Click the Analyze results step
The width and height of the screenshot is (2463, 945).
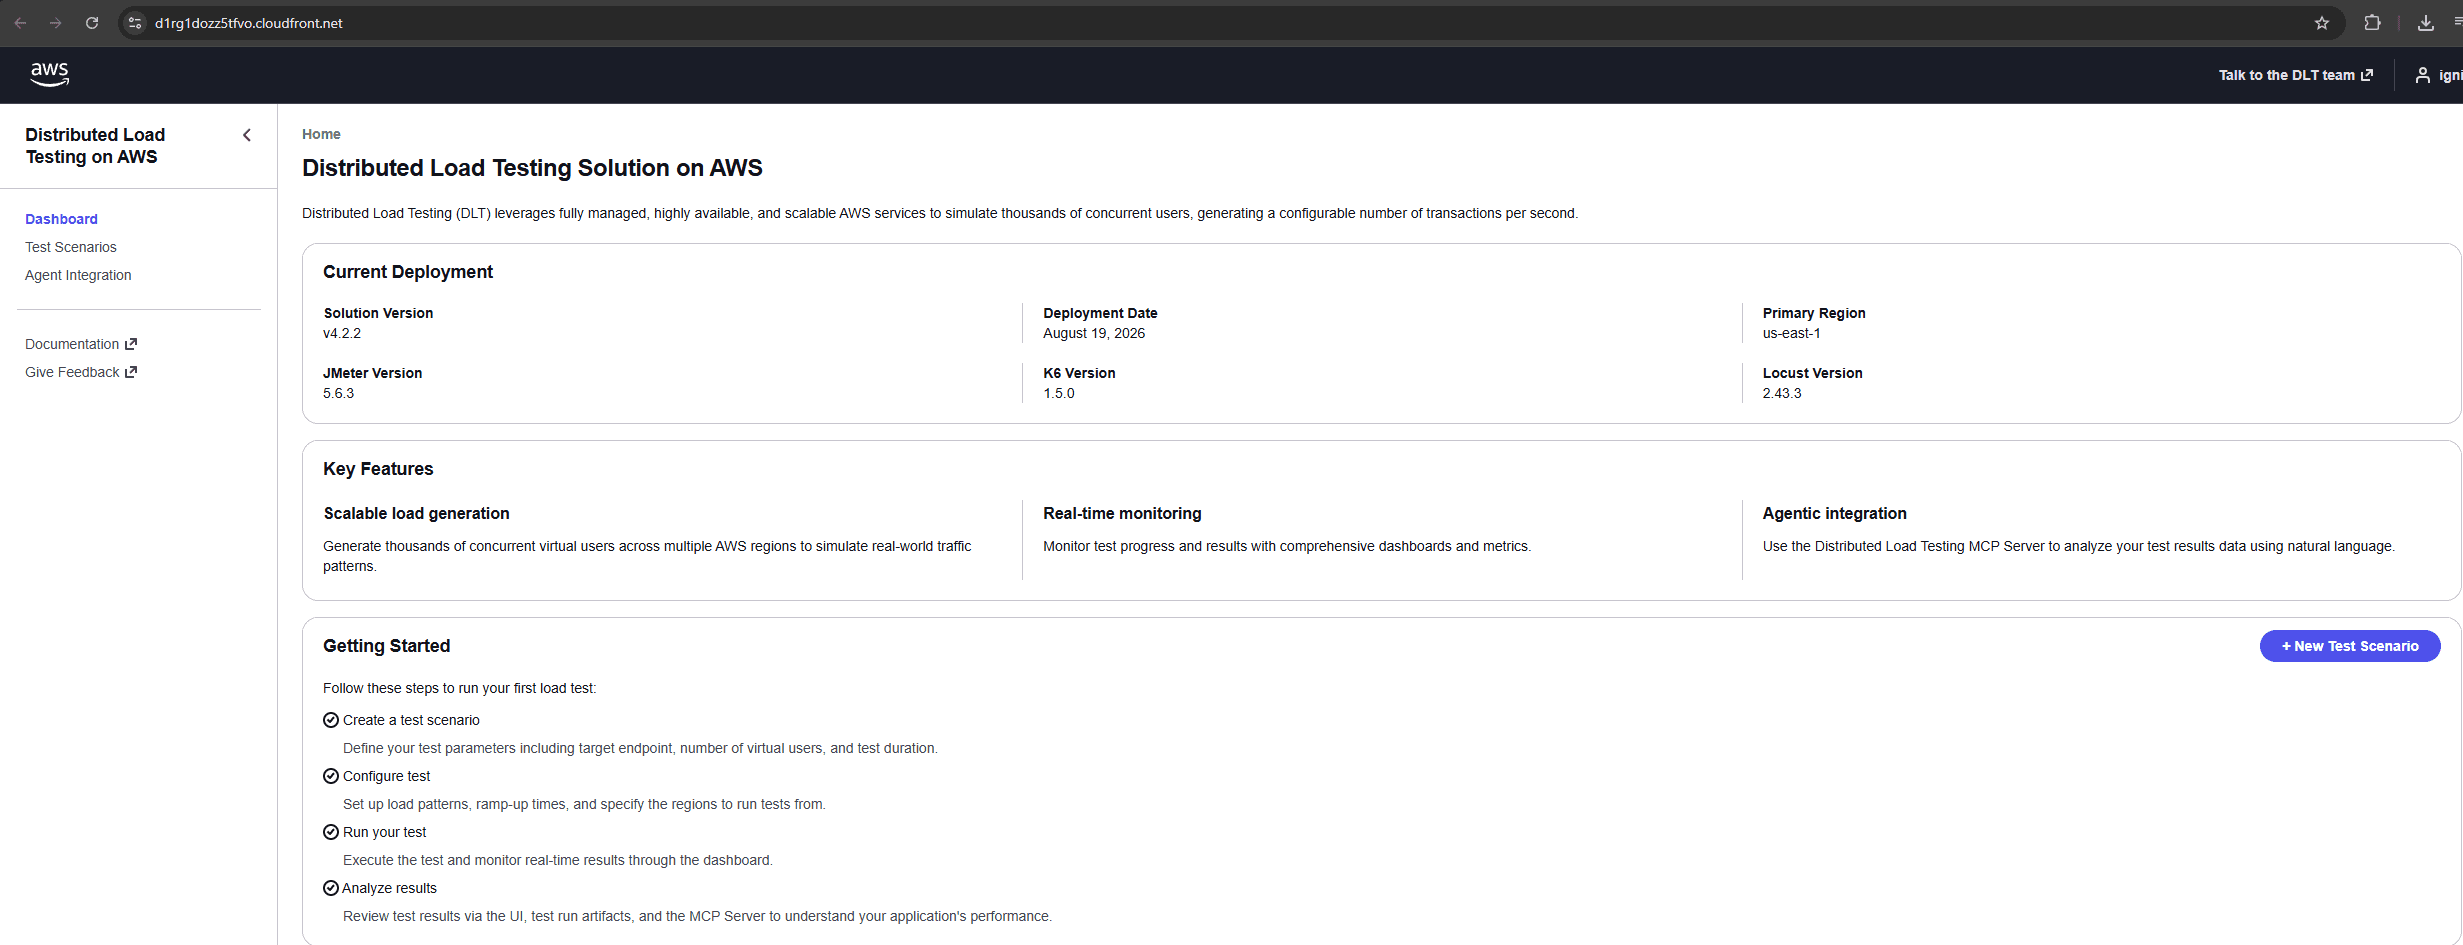coord(389,888)
